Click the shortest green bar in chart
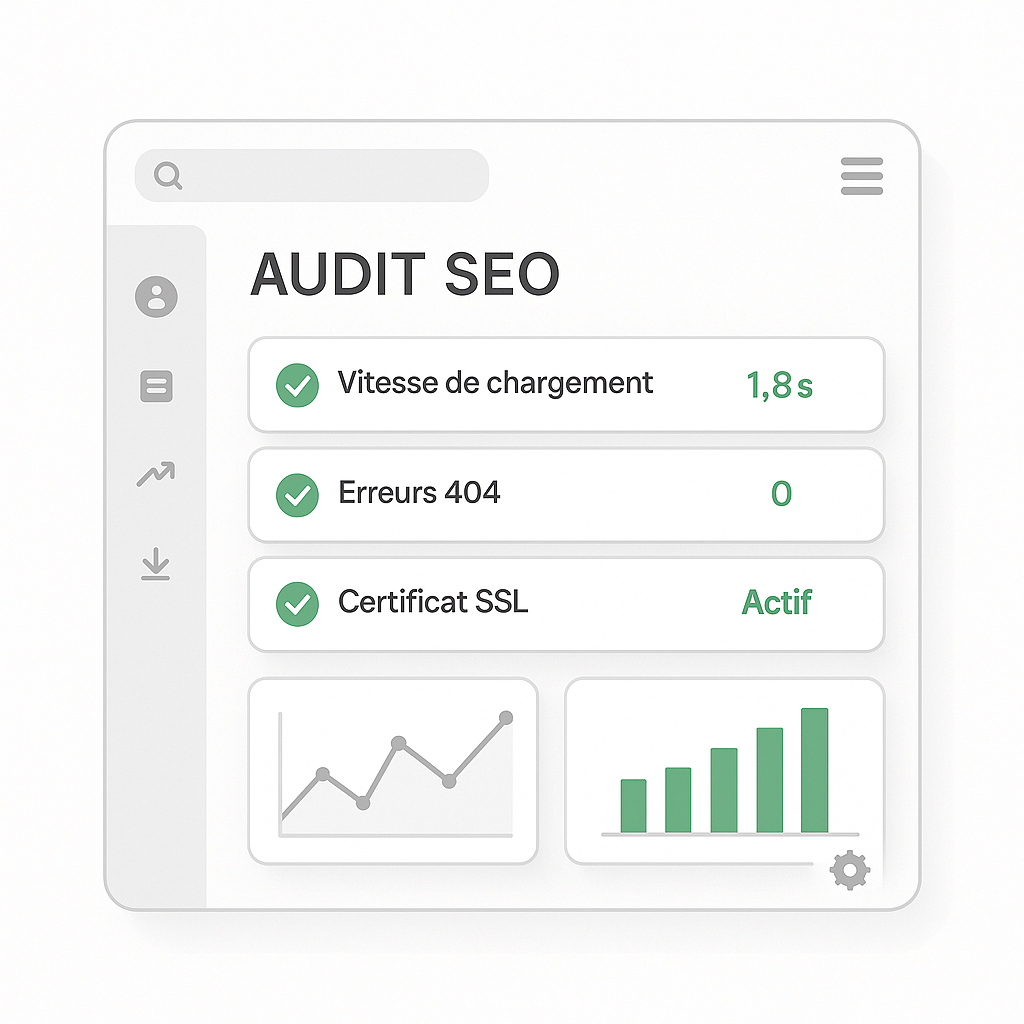 tap(633, 806)
